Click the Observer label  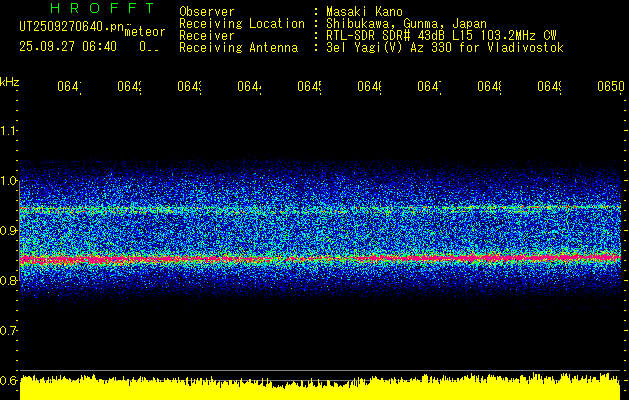[x=207, y=12]
